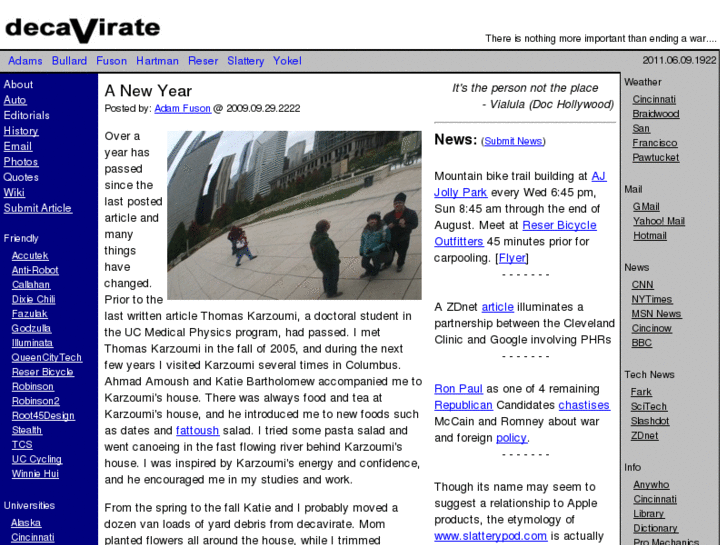Image resolution: width=727 pixels, height=545 pixels.
Task: Open Hotmail link
Action: pyautogui.click(x=650, y=235)
